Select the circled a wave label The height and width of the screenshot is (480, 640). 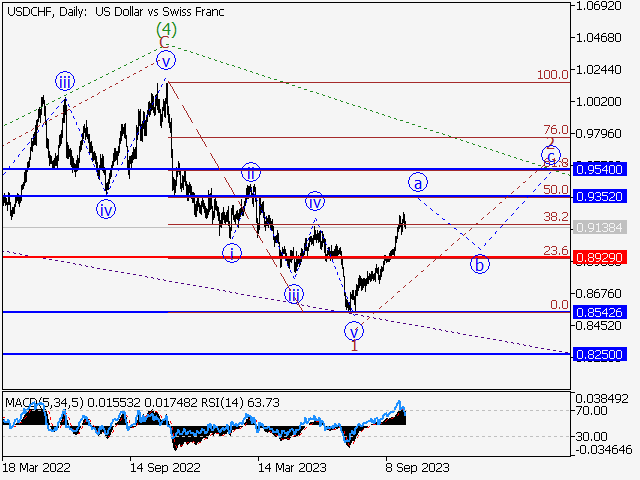click(x=418, y=182)
